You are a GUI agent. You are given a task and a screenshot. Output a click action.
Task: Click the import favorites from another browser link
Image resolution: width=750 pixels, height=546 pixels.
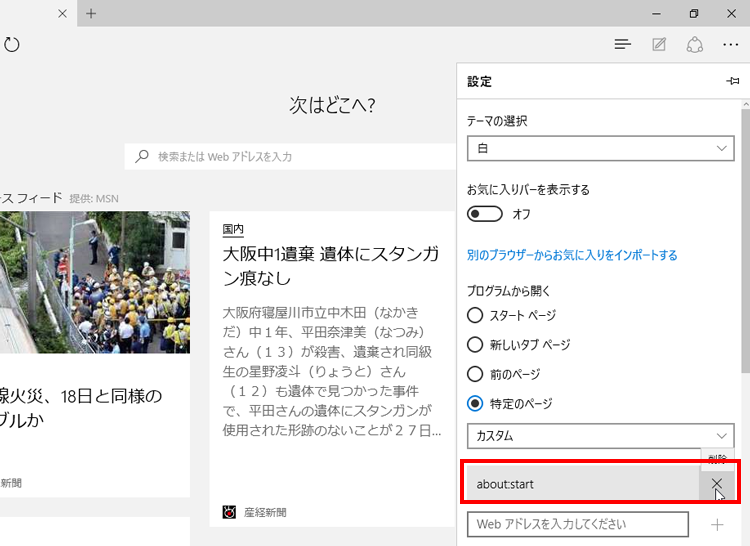coord(572,255)
